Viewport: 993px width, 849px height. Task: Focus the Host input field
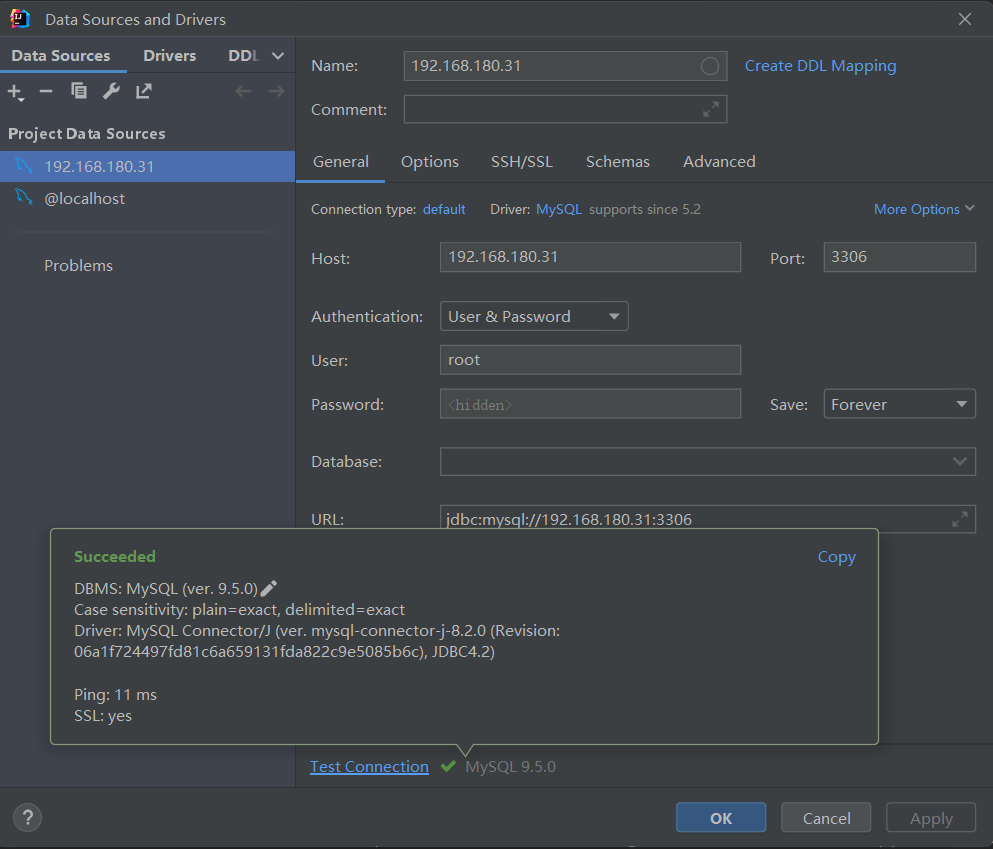tap(590, 257)
